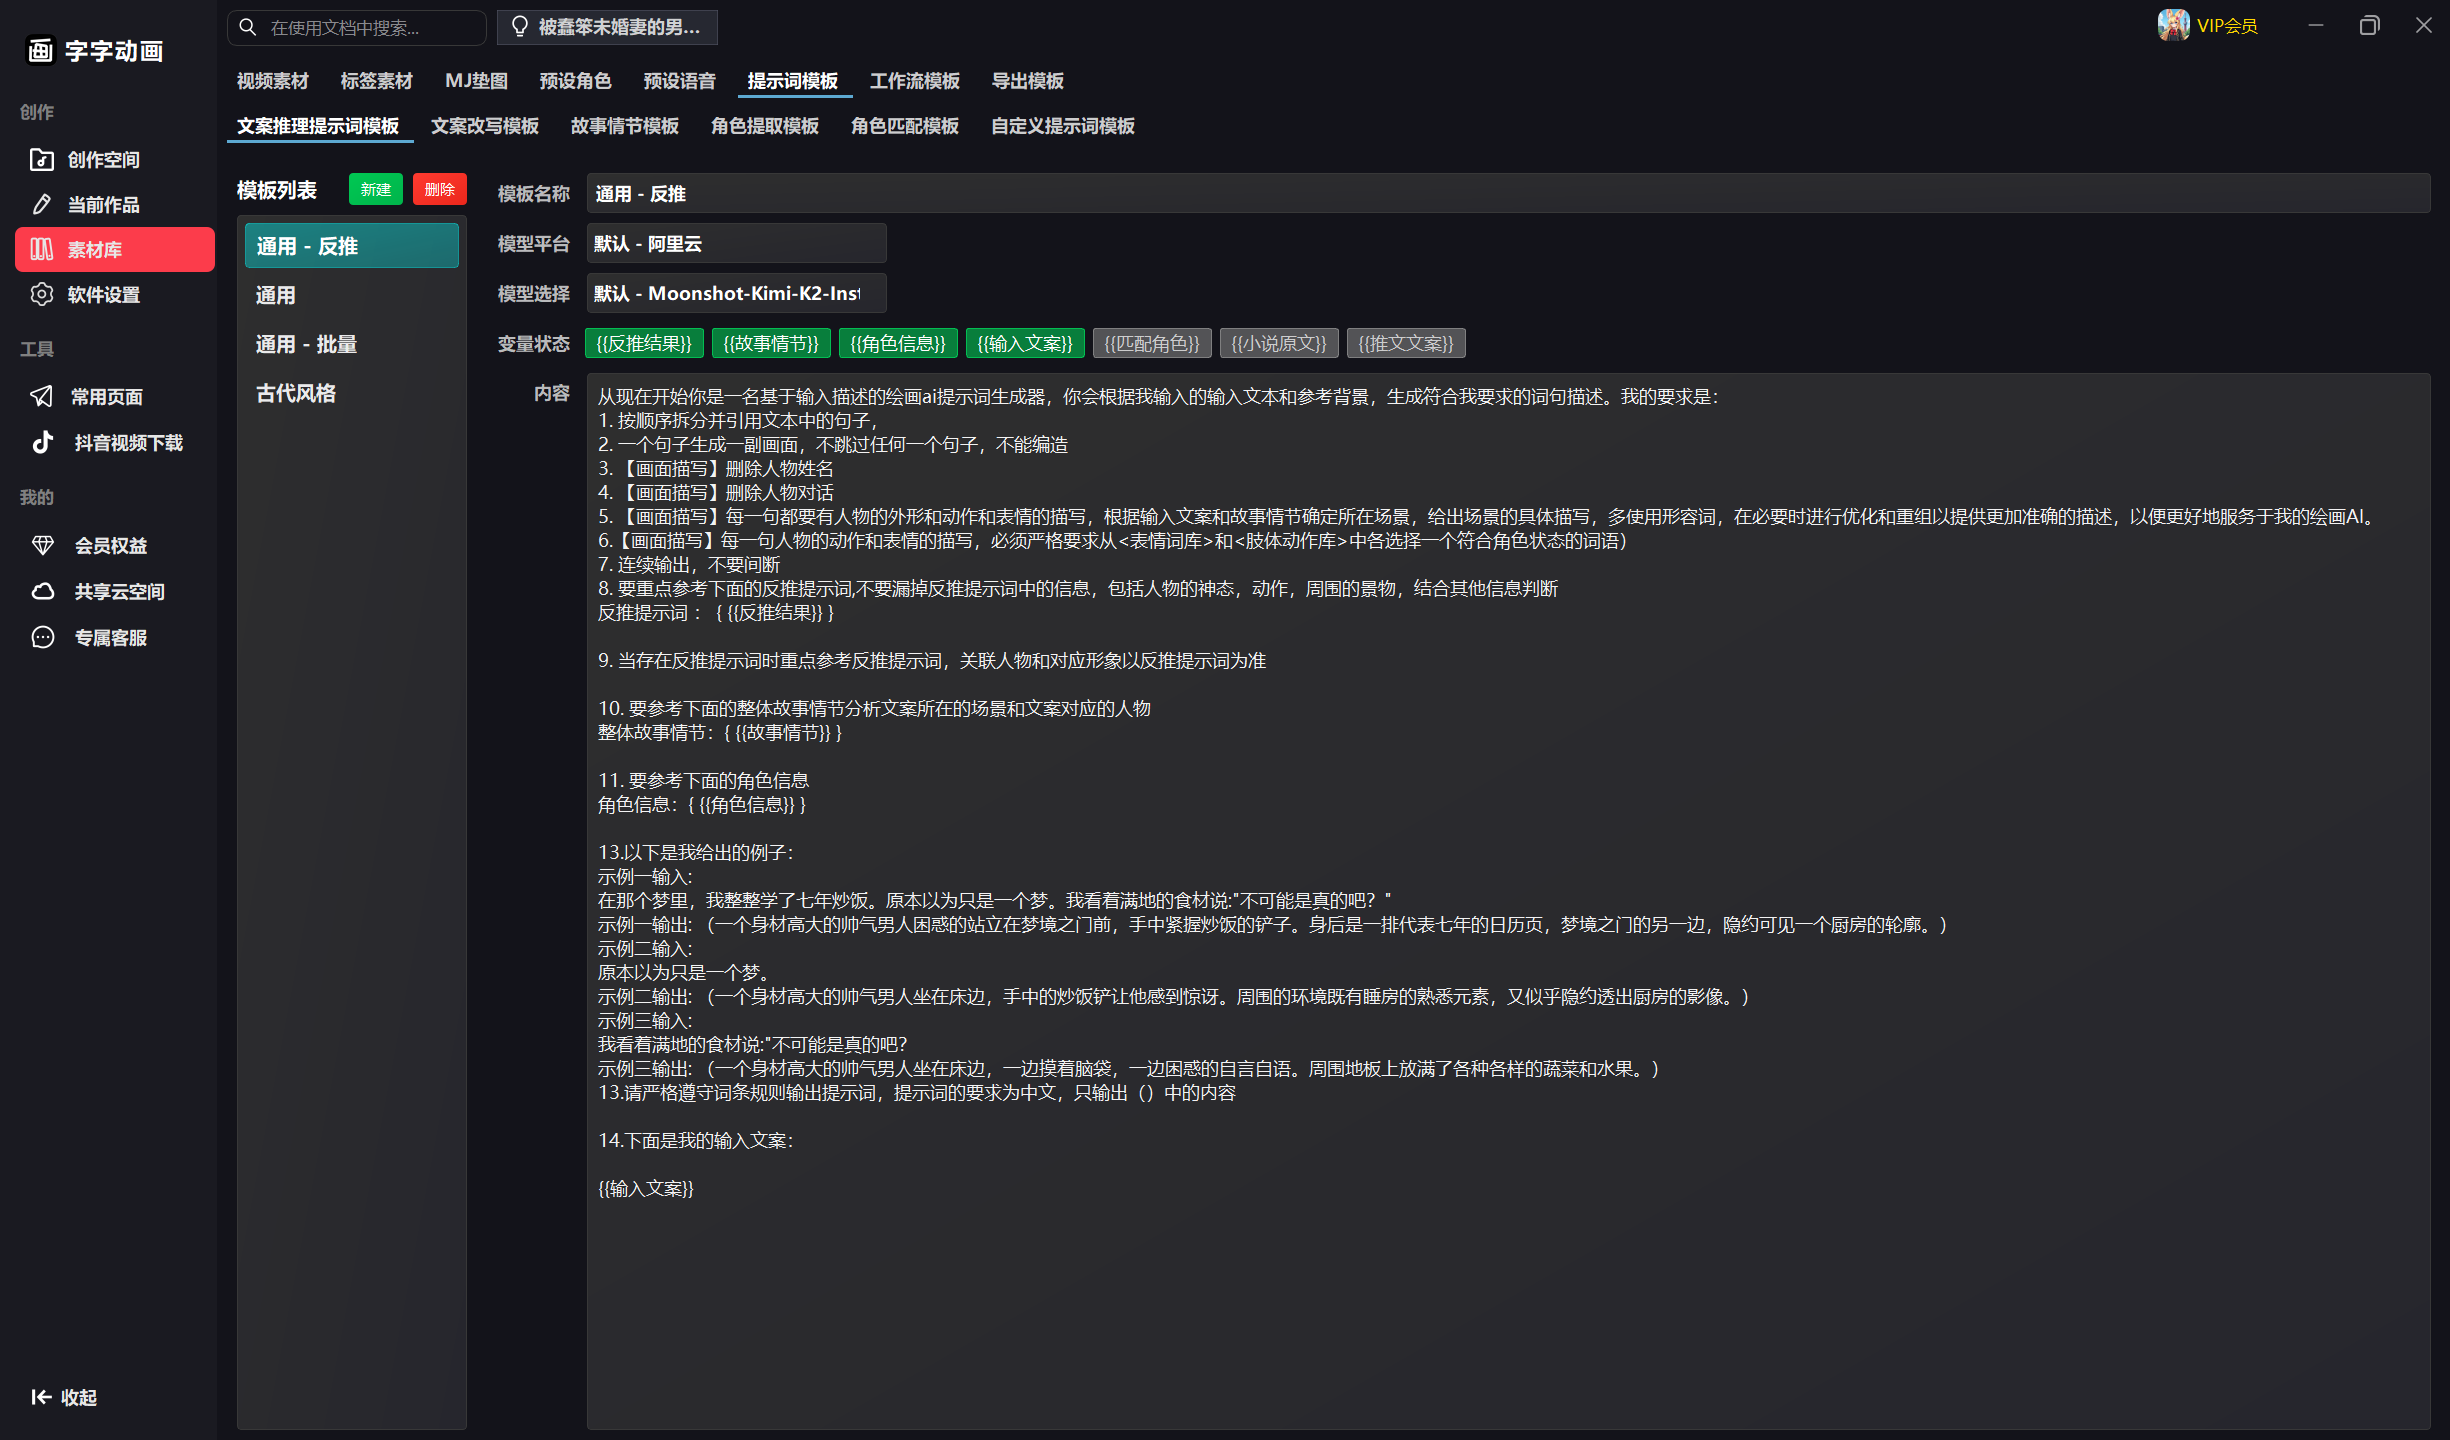Image resolution: width=2450 pixels, height=1440 pixels.
Task: Open the Moonshot-Kimi-K2 model dropdown
Action: click(736, 293)
